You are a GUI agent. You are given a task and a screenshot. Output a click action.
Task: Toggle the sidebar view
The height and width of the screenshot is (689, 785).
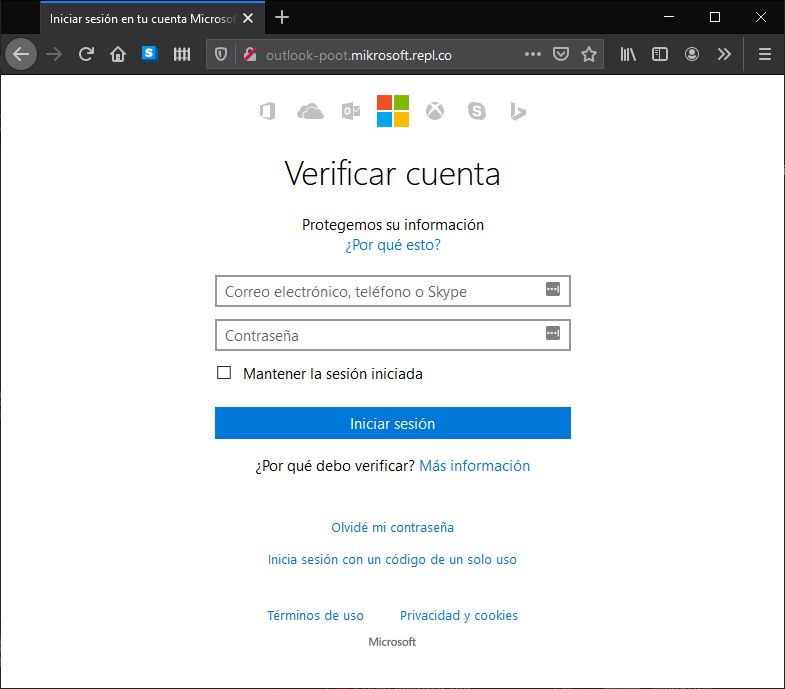click(x=660, y=54)
